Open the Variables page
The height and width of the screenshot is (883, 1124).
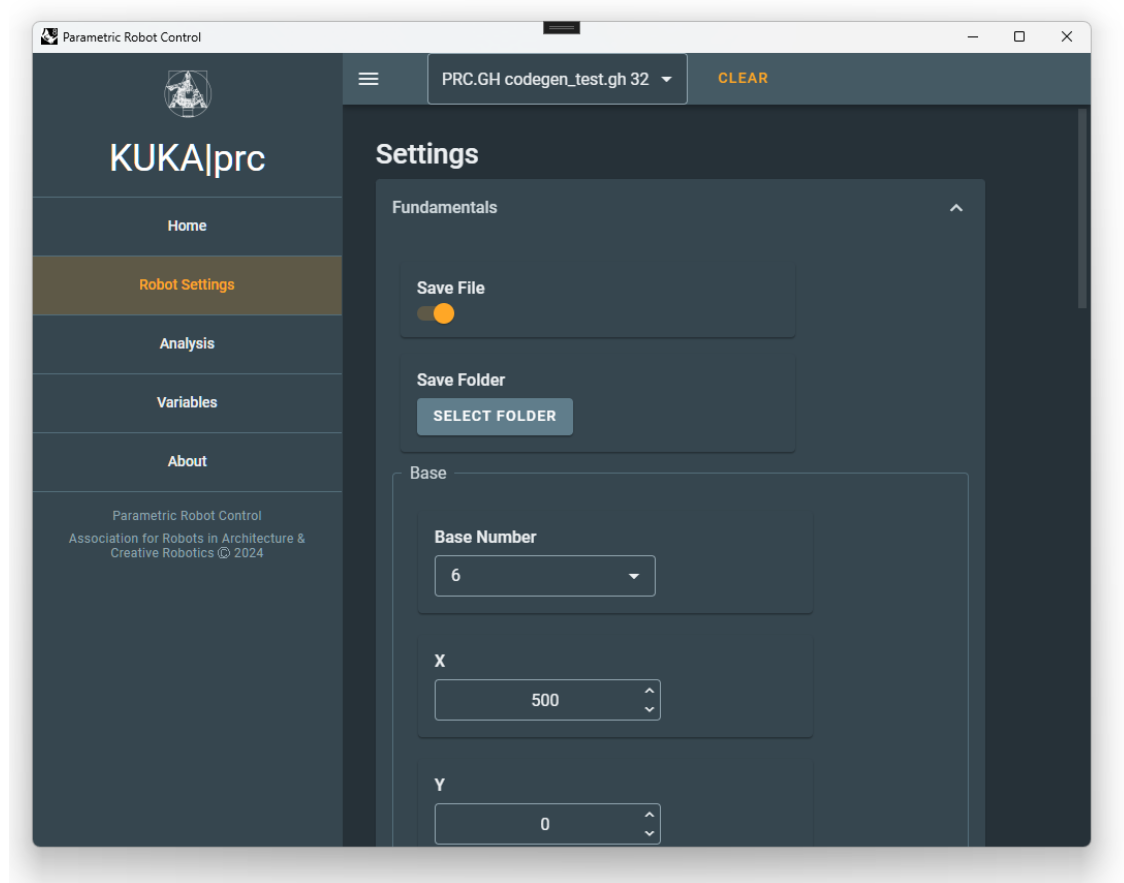point(187,402)
